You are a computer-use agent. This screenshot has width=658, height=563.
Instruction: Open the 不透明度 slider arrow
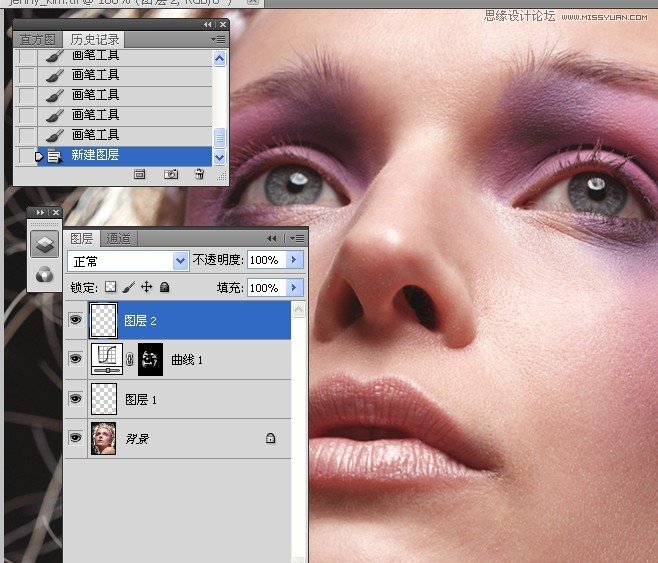pos(294,260)
